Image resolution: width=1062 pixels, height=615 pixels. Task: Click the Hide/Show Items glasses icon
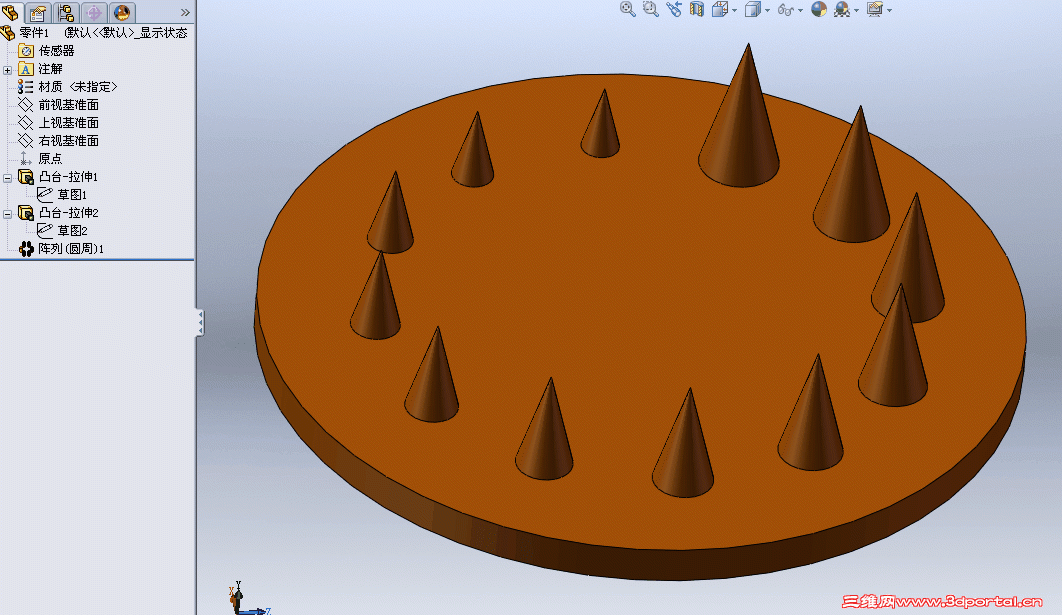coord(785,9)
